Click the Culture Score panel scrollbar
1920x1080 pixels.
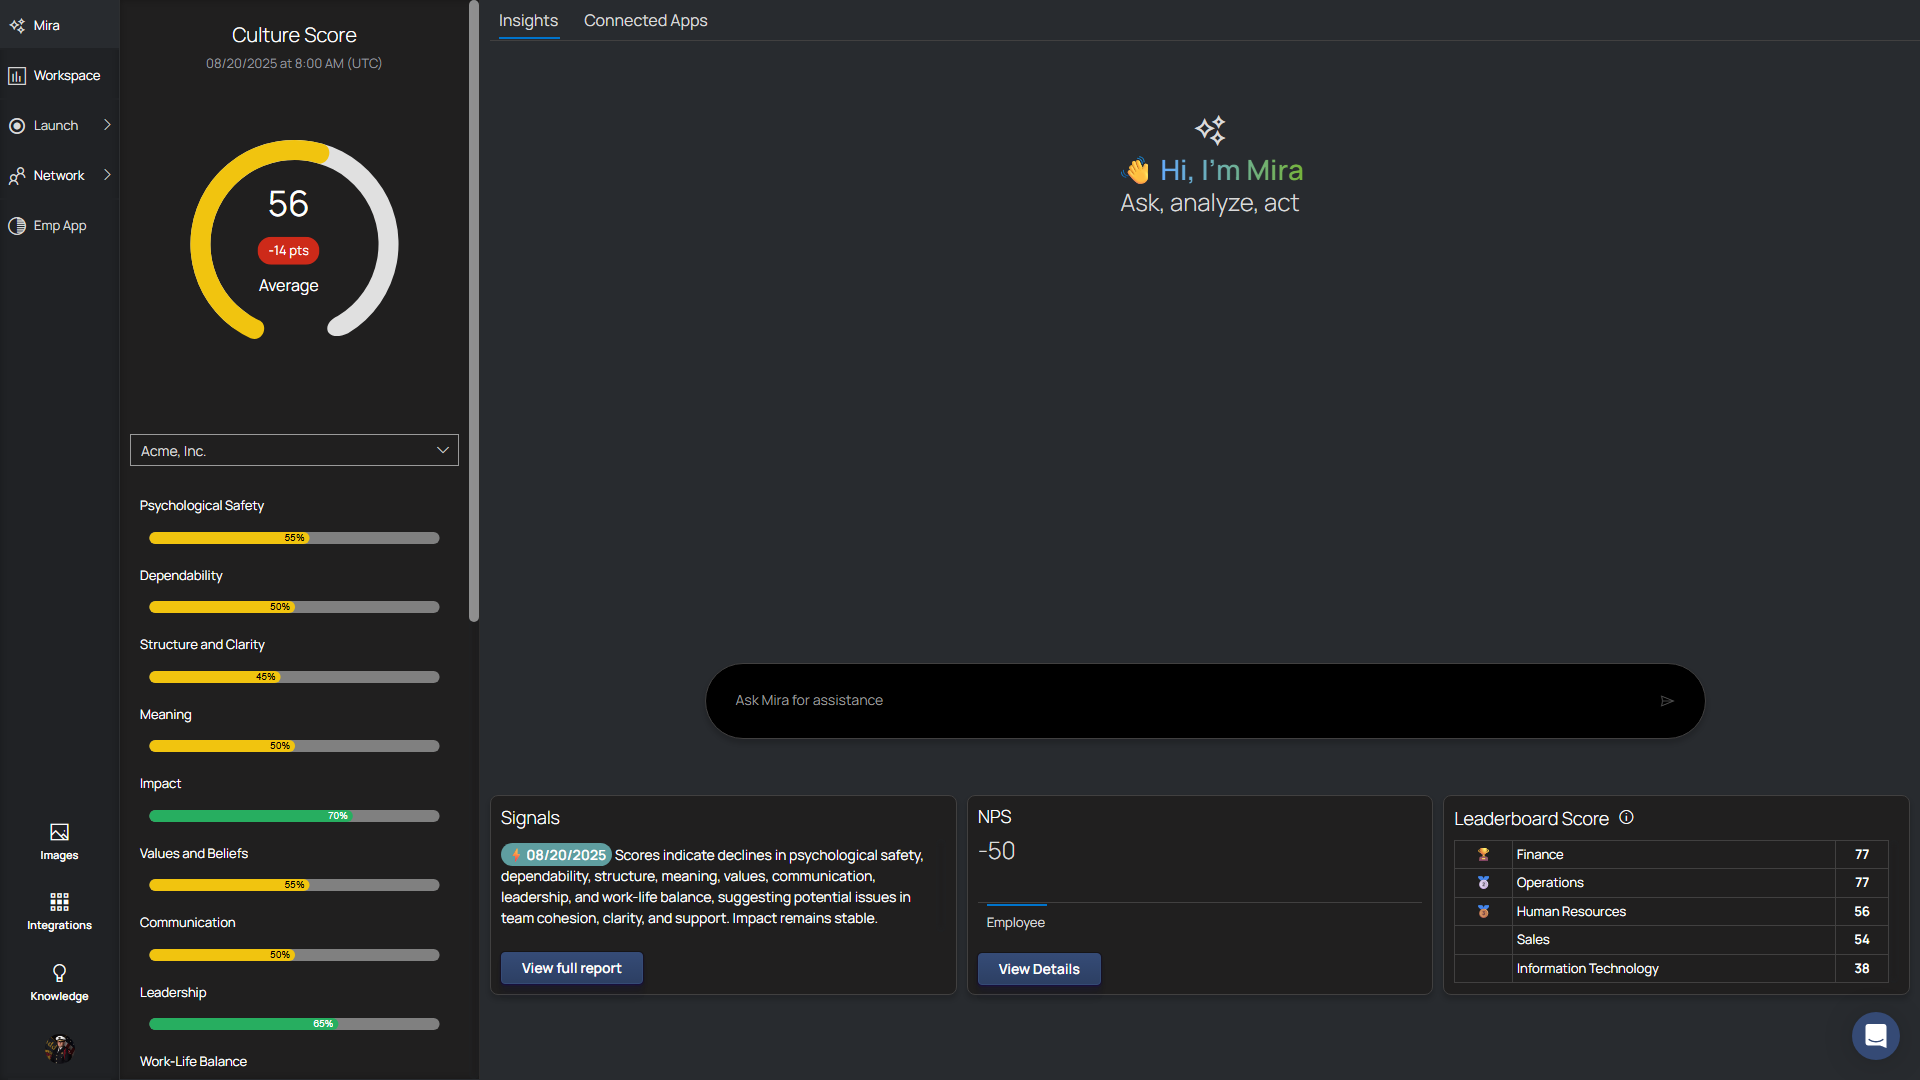point(474,310)
